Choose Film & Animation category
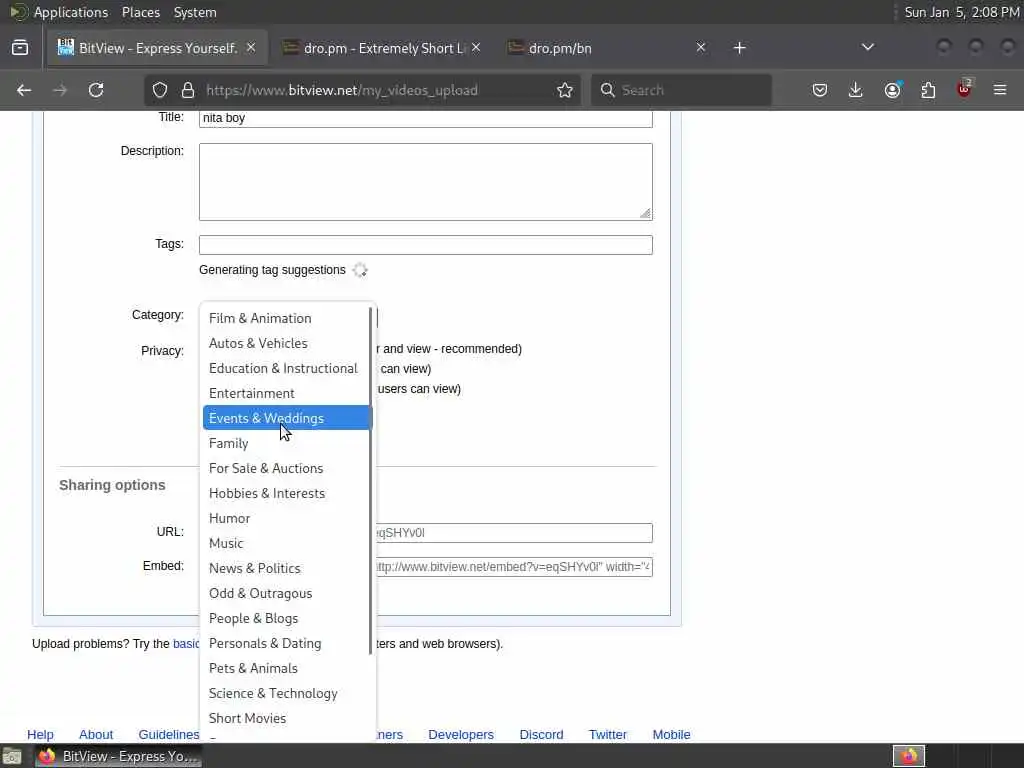This screenshot has height=768, width=1024. (x=287, y=318)
